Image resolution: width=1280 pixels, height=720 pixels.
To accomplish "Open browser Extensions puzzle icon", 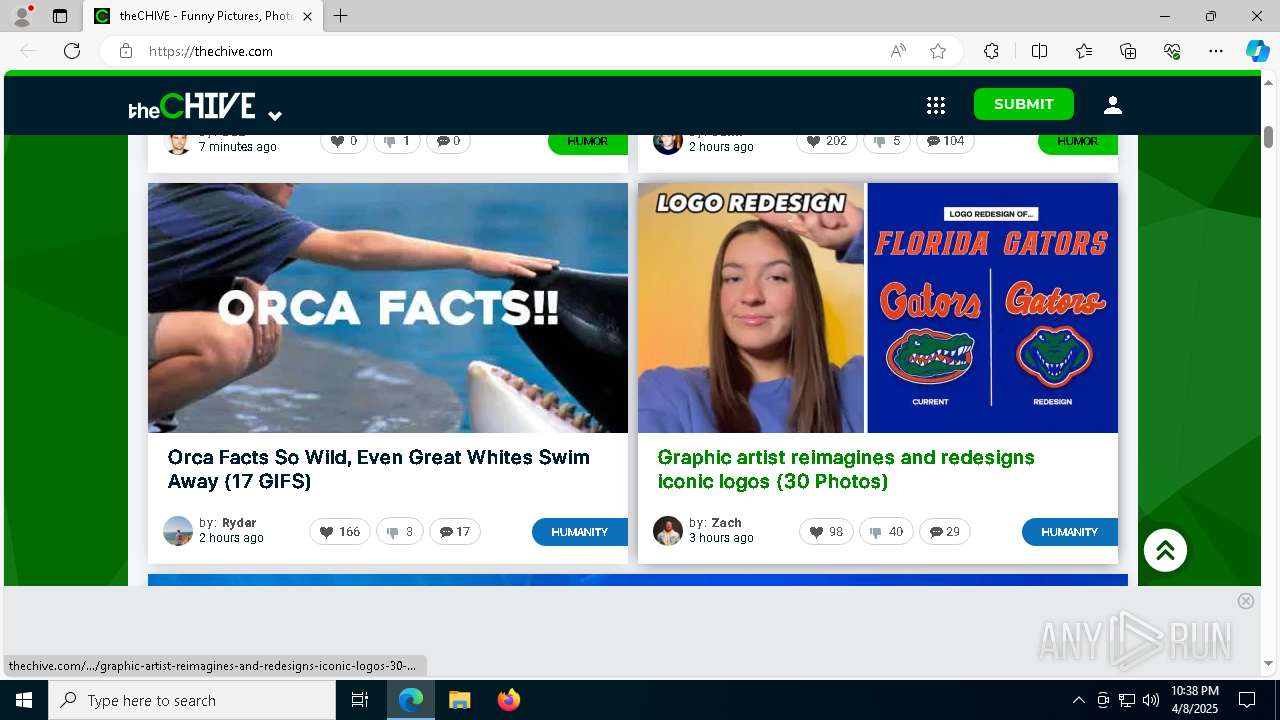I will click(991, 51).
